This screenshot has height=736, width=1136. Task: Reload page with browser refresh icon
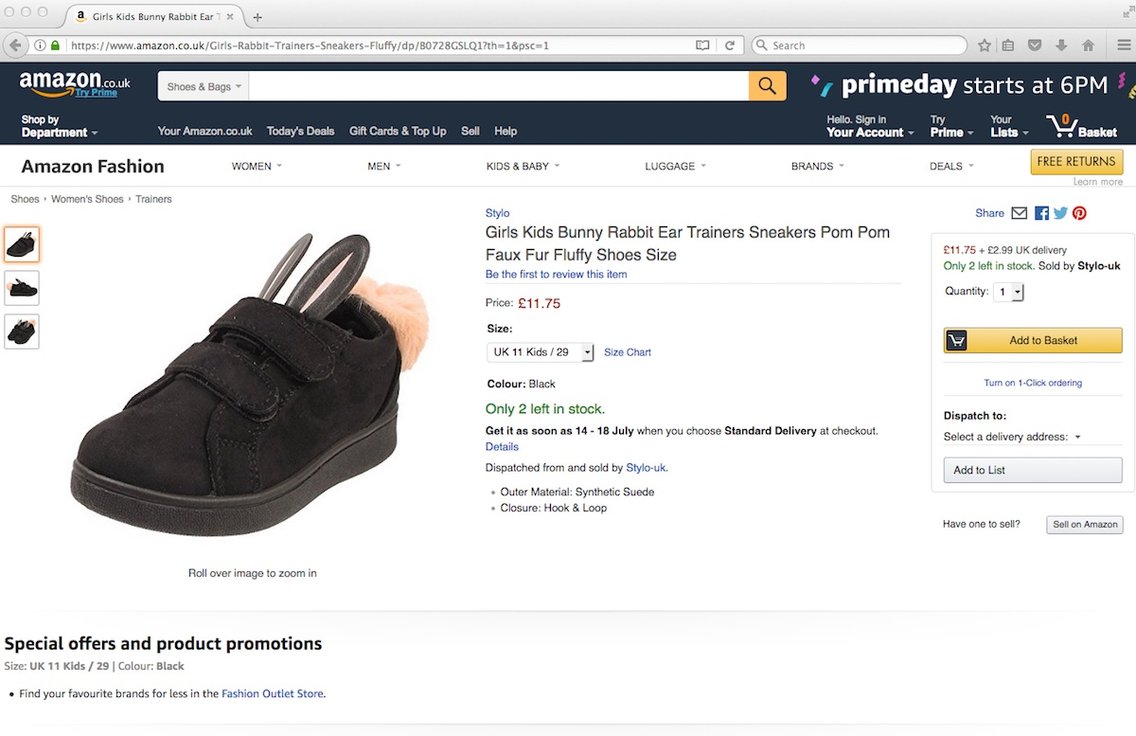[730, 45]
